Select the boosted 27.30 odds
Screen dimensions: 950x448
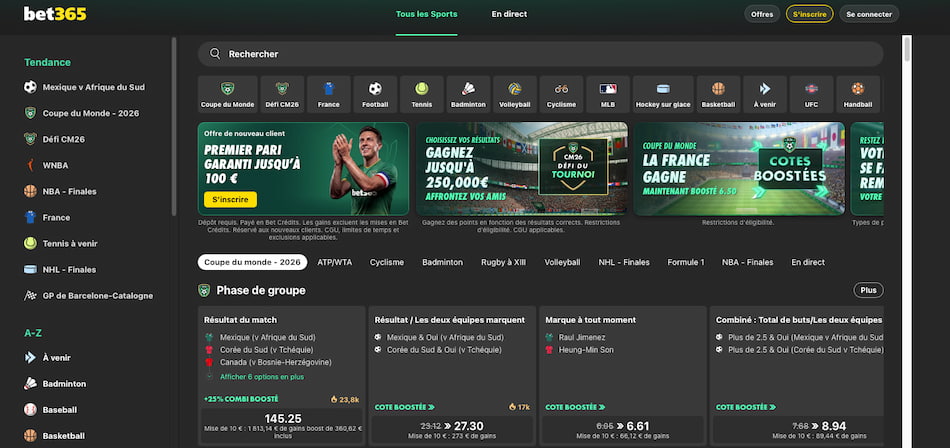tap(452, 429)
